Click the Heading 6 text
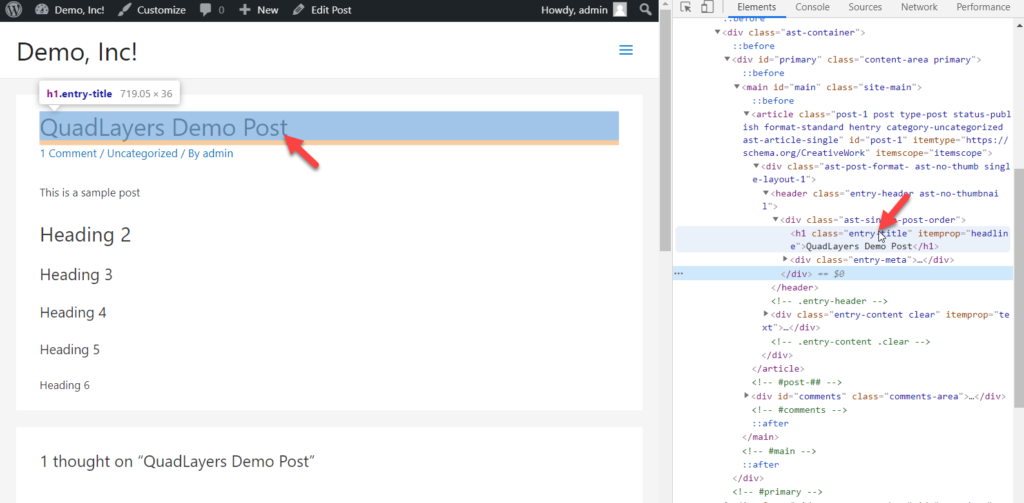This screenshot has height=503, width=1024. pyautogui.click(x=65, y=385)
